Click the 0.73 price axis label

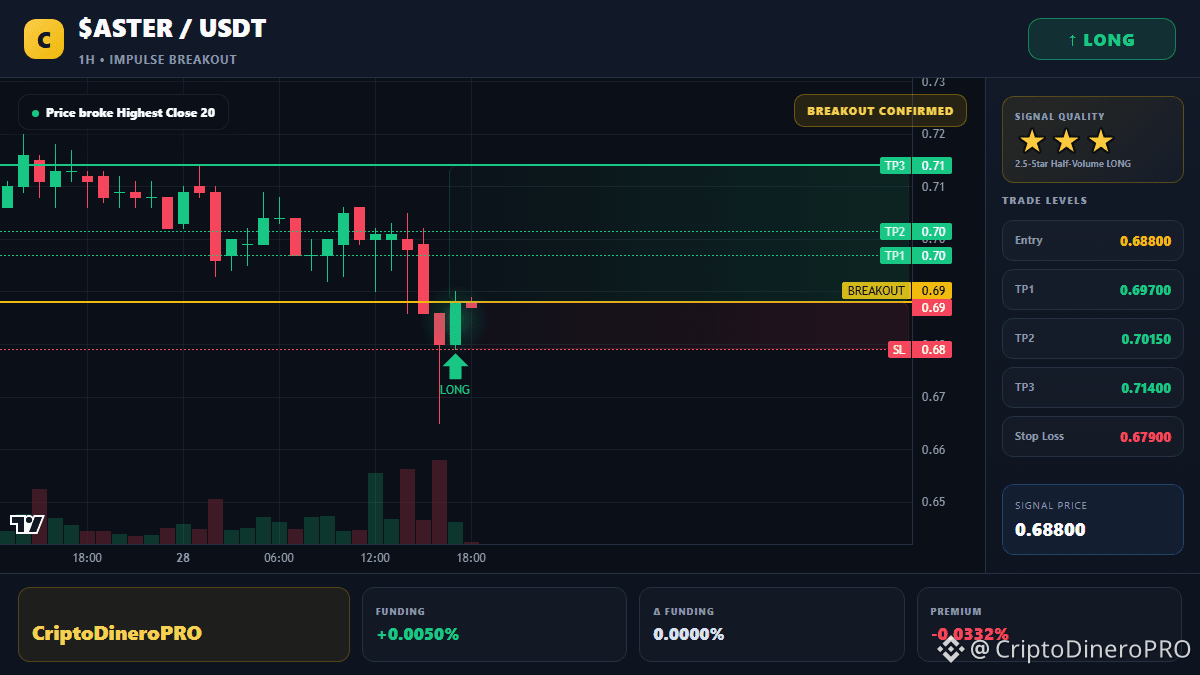click(933, 82)
